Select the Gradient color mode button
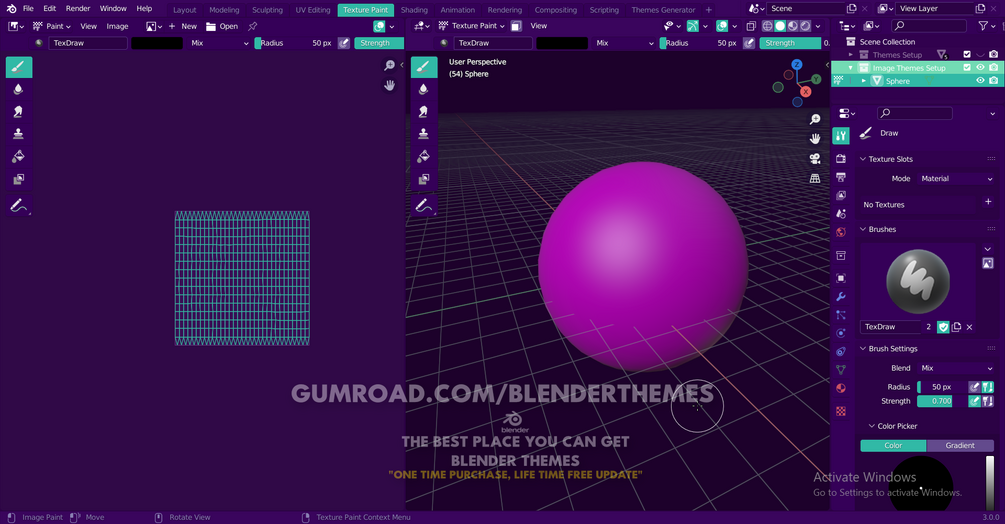Screen dimensions: 1005x524 click(x=960, y=445)
